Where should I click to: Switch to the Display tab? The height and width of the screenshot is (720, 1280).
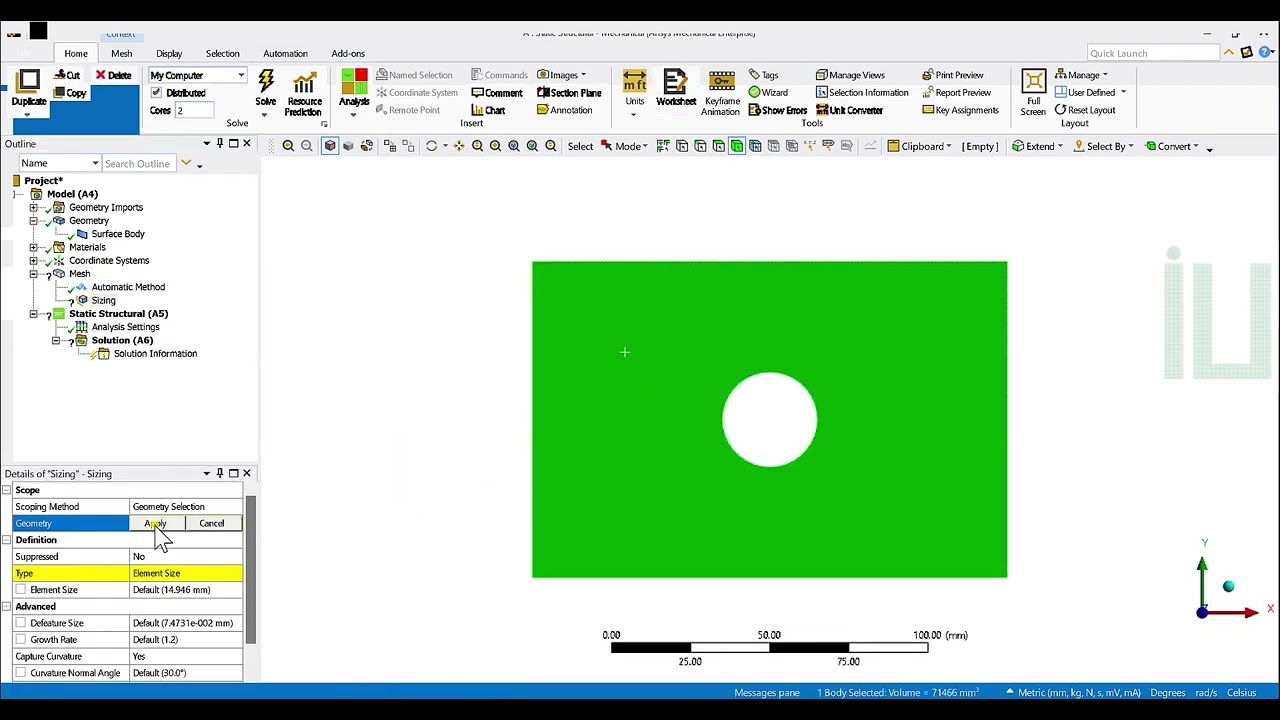click(169, 53)
